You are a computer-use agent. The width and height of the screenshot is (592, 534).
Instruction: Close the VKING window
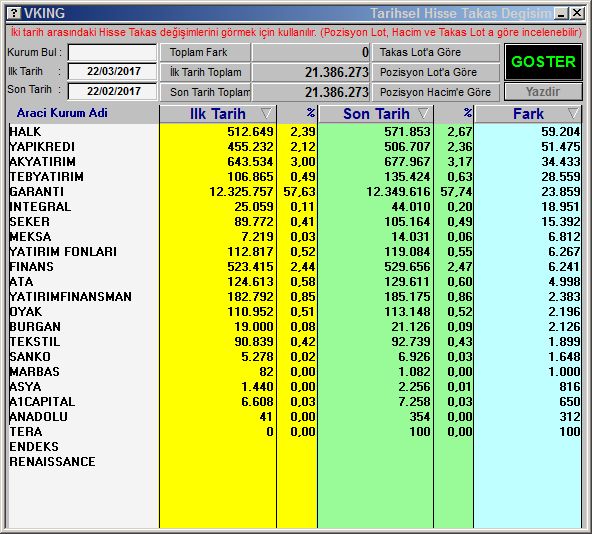pos(577,14)
